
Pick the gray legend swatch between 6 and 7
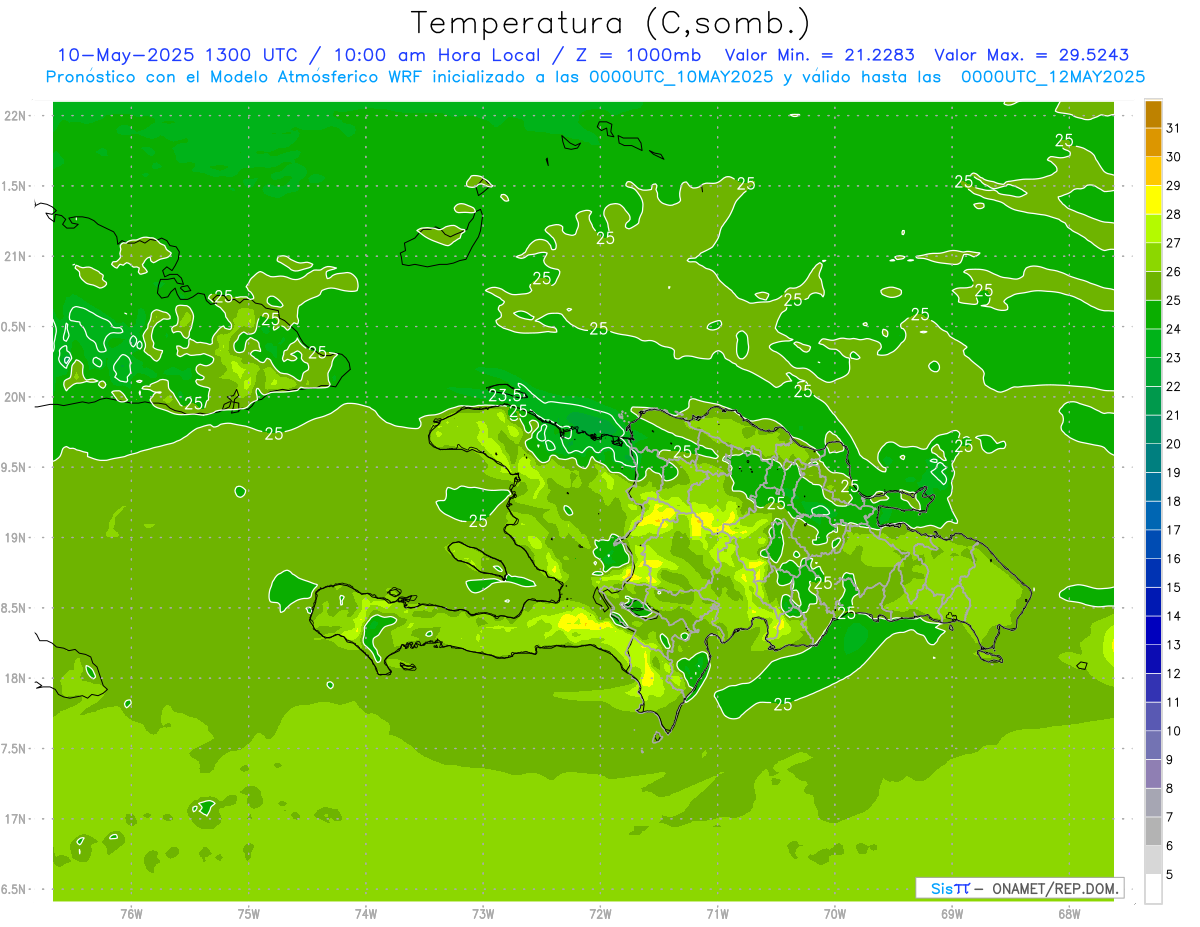tap(1153, 832)
